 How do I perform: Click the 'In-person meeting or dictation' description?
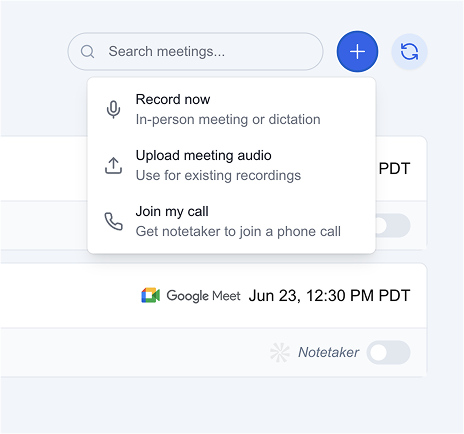[x=228, y=119]
